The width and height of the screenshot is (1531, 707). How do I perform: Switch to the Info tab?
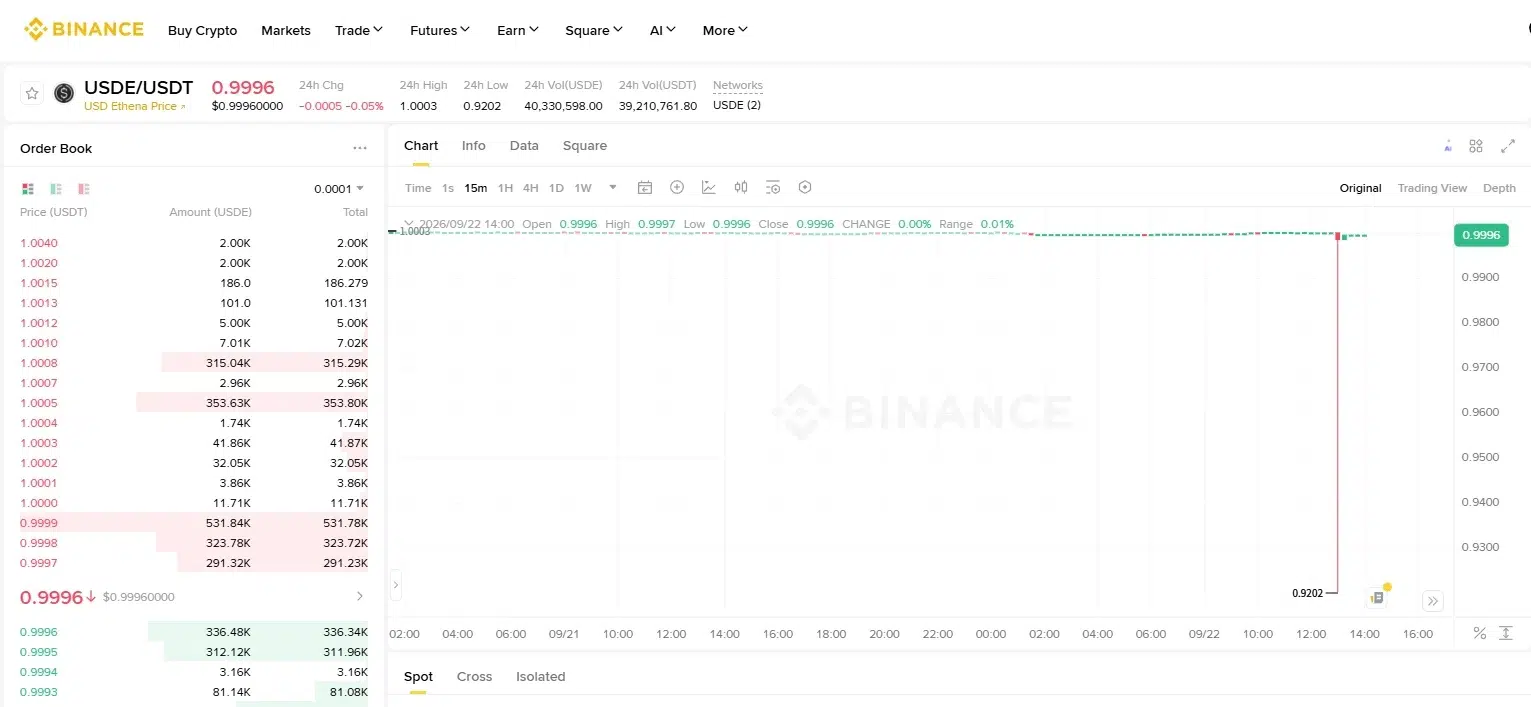point(474,146)
